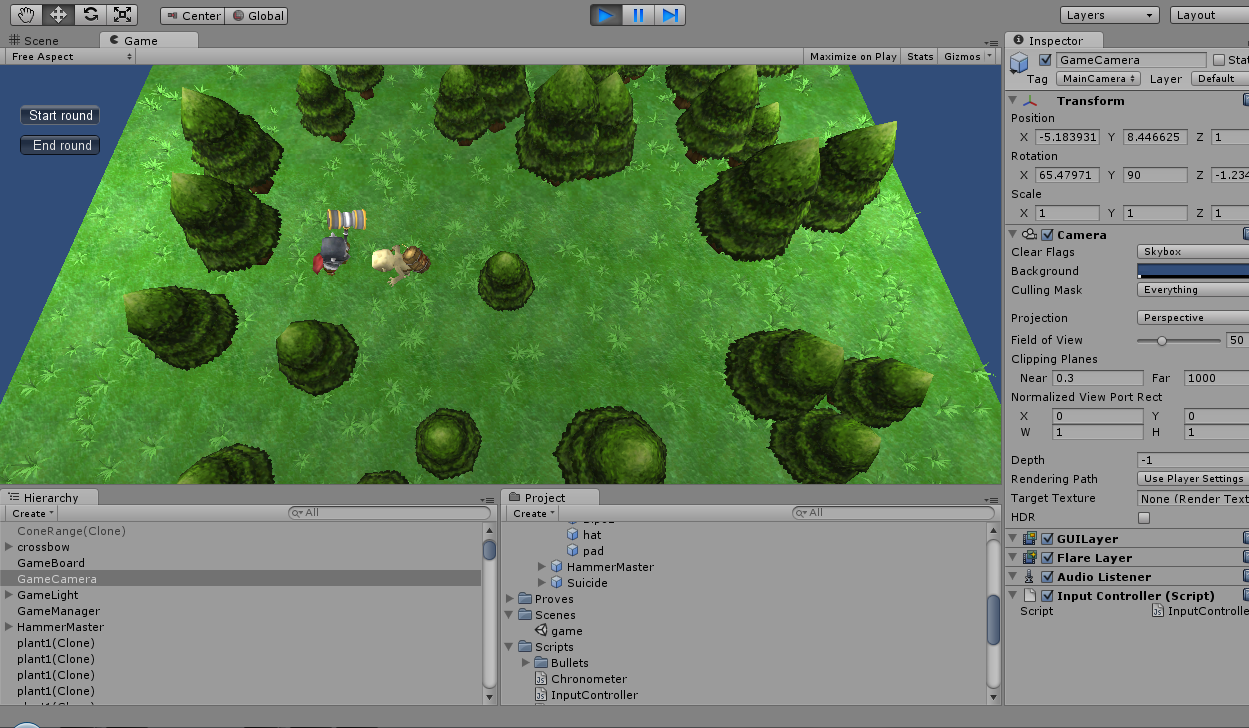This screenshot has width=1249, height=728.
Task: Toggle the Stats overlay in Game view
Action: 920,57
